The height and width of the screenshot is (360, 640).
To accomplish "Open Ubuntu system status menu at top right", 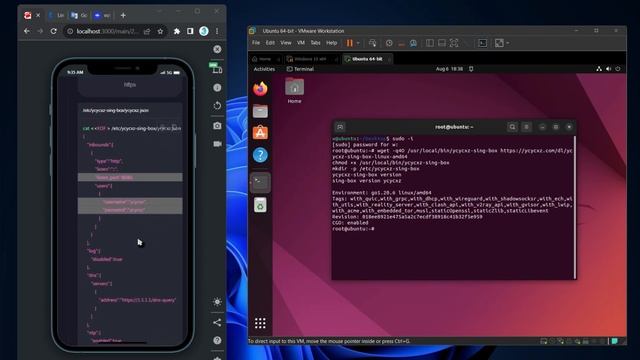I will point(608,69).
